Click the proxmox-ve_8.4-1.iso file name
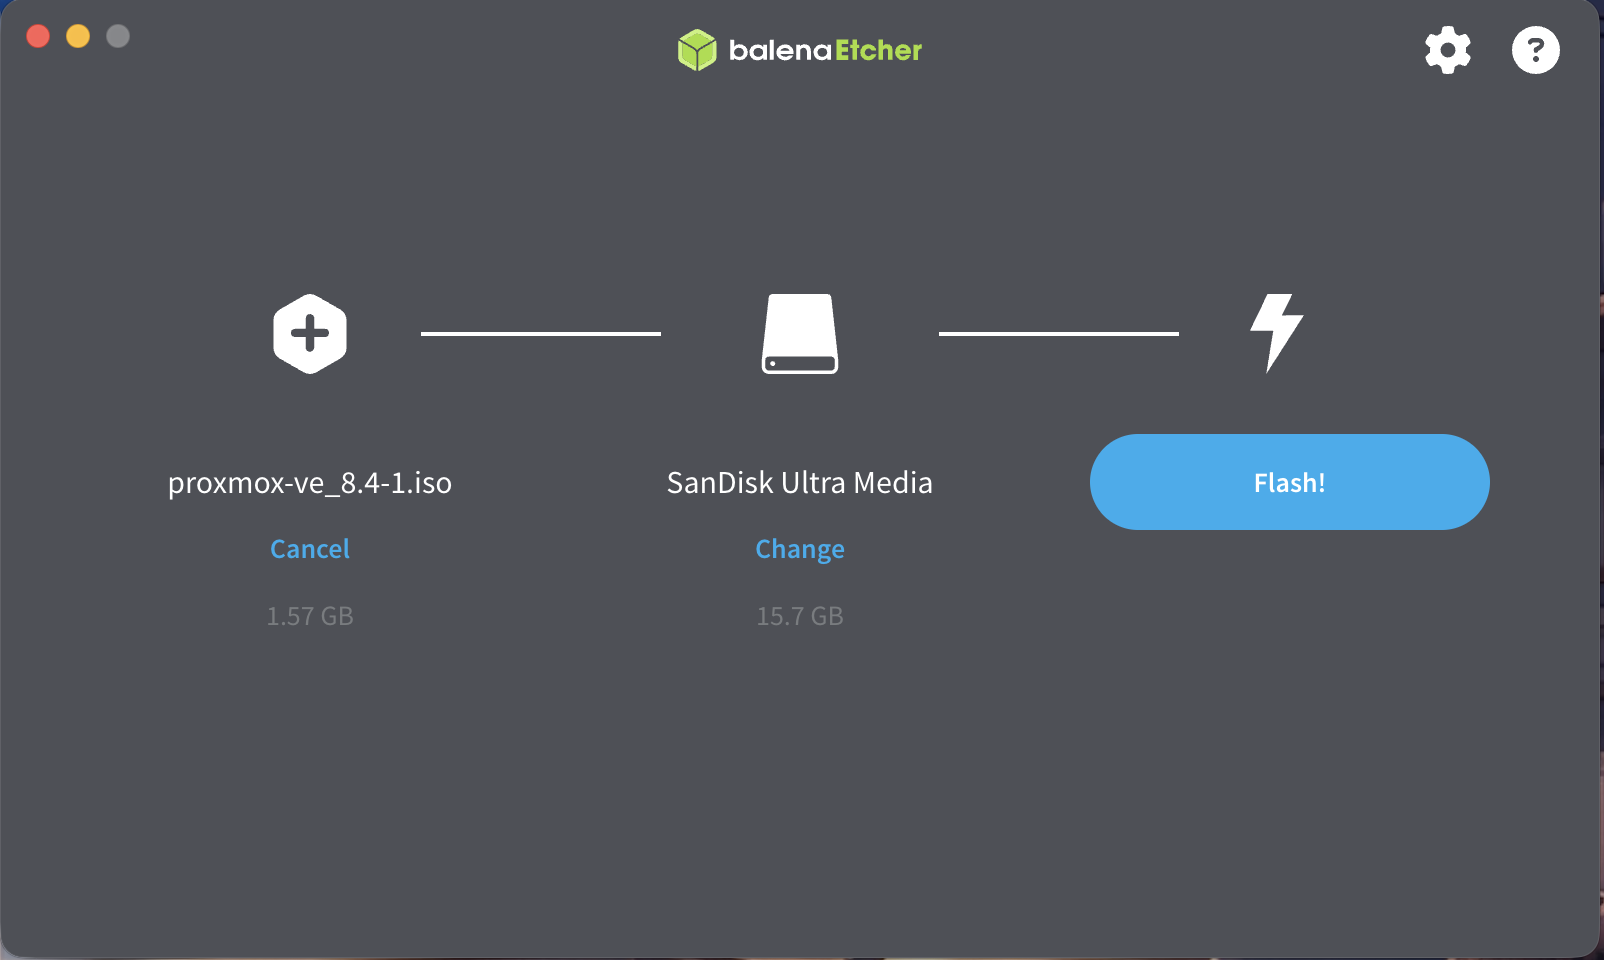Viewport: 1604px width, 960px height. pyautogui.click(x=310, y=483)
